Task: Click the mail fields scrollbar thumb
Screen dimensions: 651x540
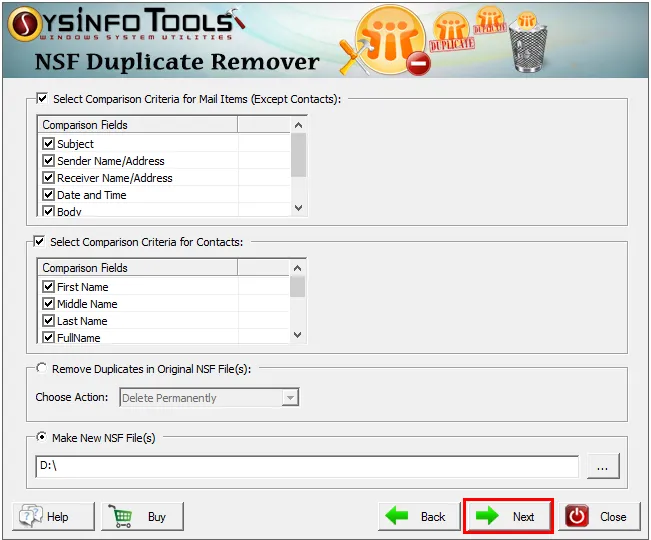Action: click(298, 154)
